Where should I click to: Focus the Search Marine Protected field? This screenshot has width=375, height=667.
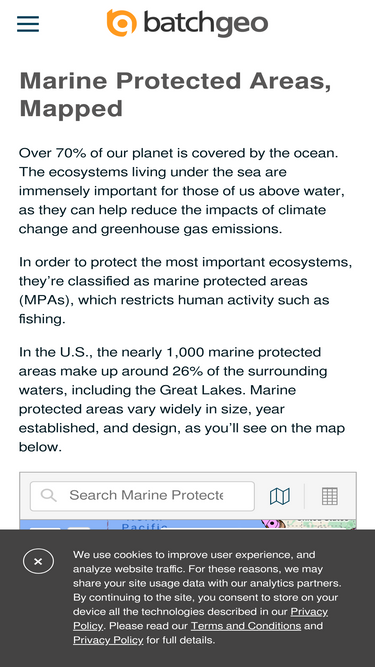point(142,496)
